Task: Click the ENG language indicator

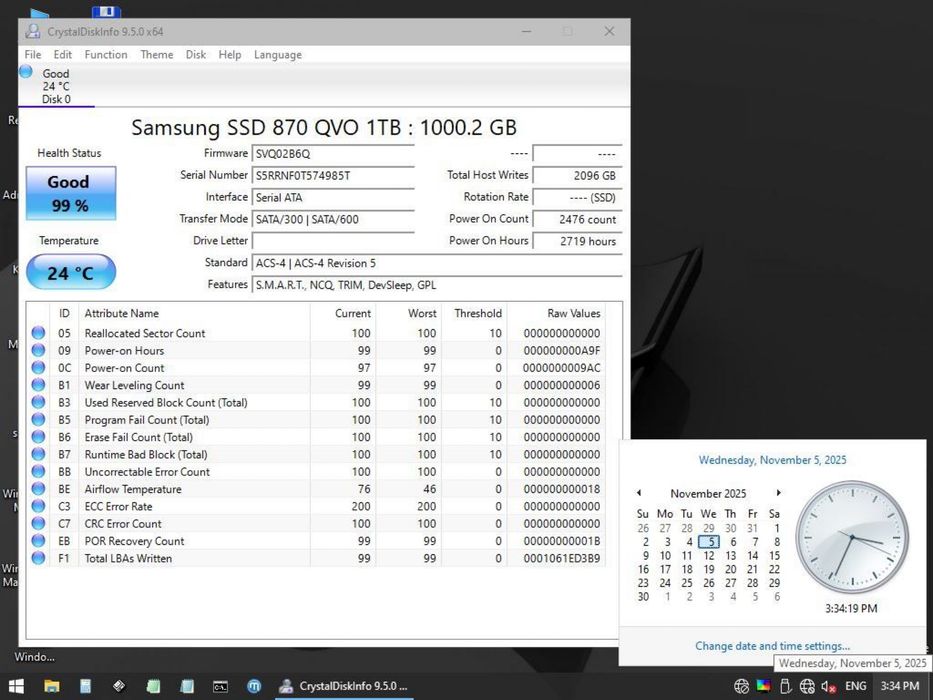Action: 856,686
